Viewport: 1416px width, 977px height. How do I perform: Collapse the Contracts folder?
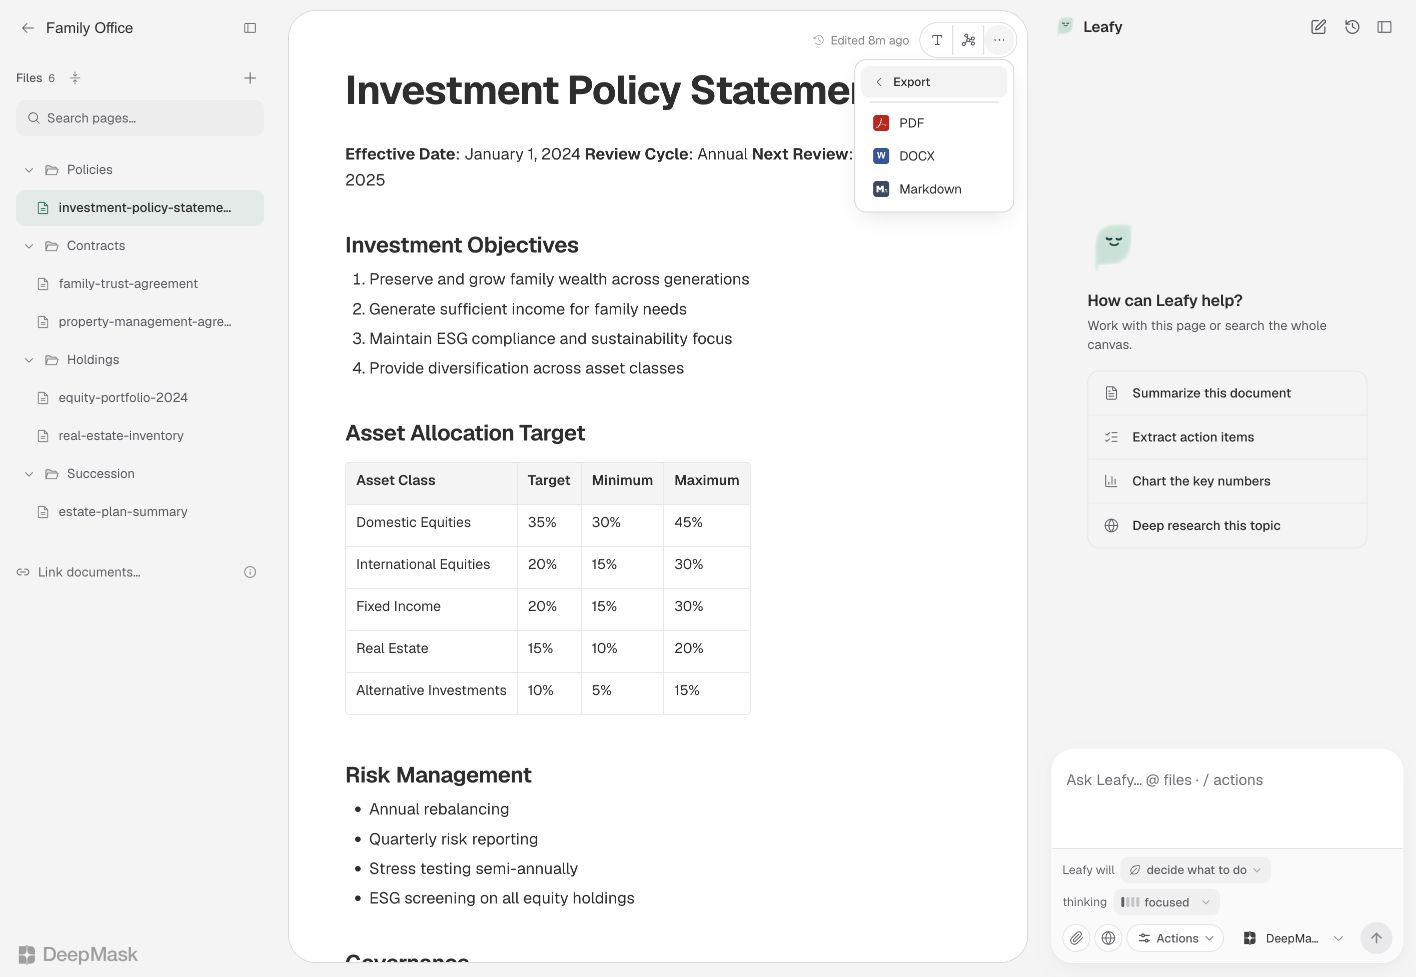(x=29, y=246)
